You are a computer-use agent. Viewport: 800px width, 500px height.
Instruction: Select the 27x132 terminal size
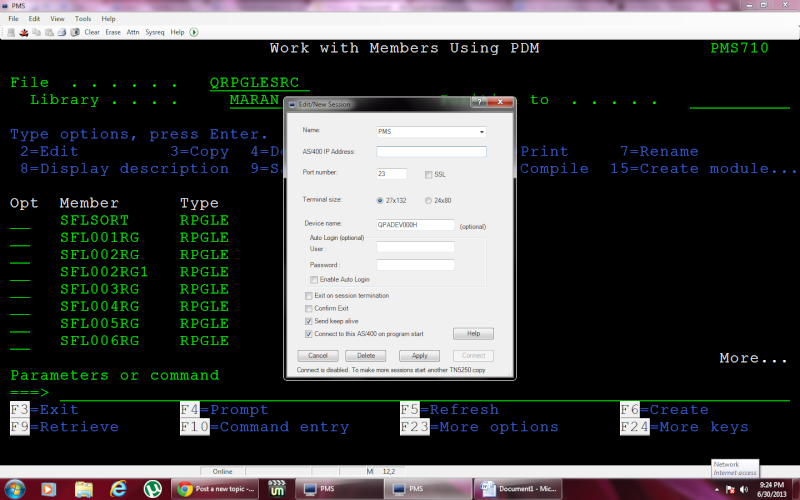[x=380, y=201]
